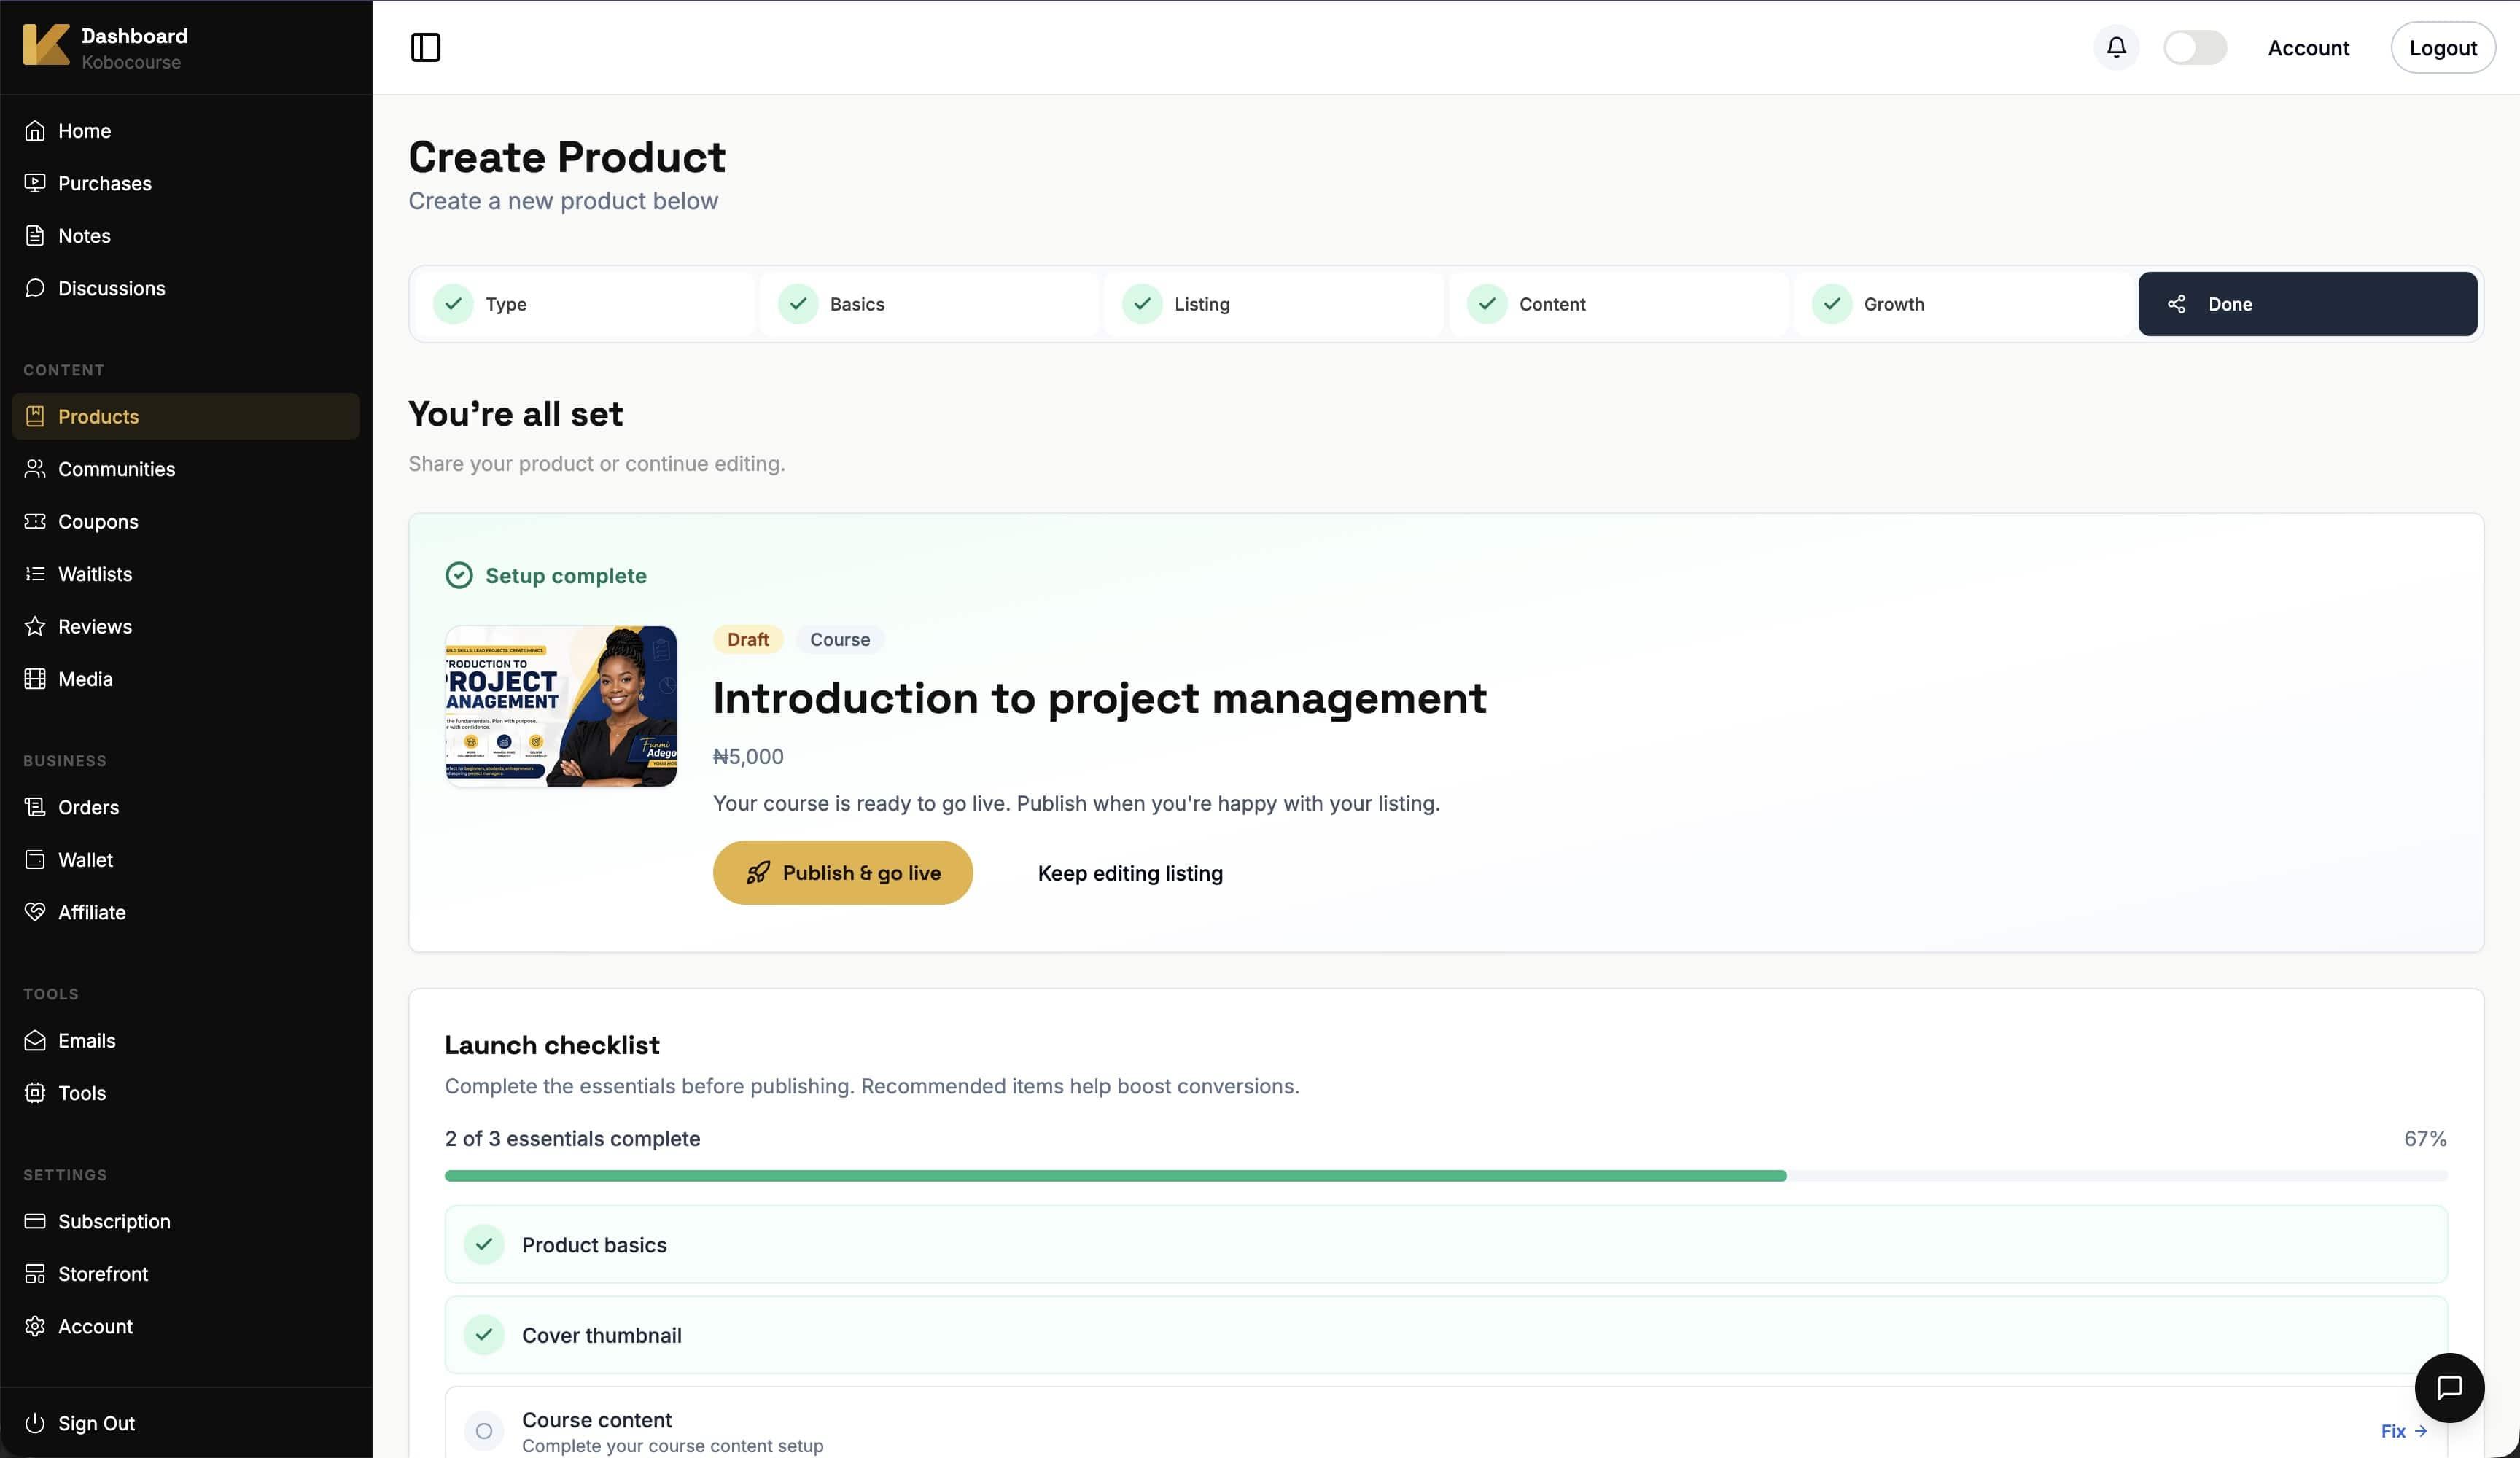Open Orders in sidebar
This screenshot has height=1458, width=2520.
point(185,807)
